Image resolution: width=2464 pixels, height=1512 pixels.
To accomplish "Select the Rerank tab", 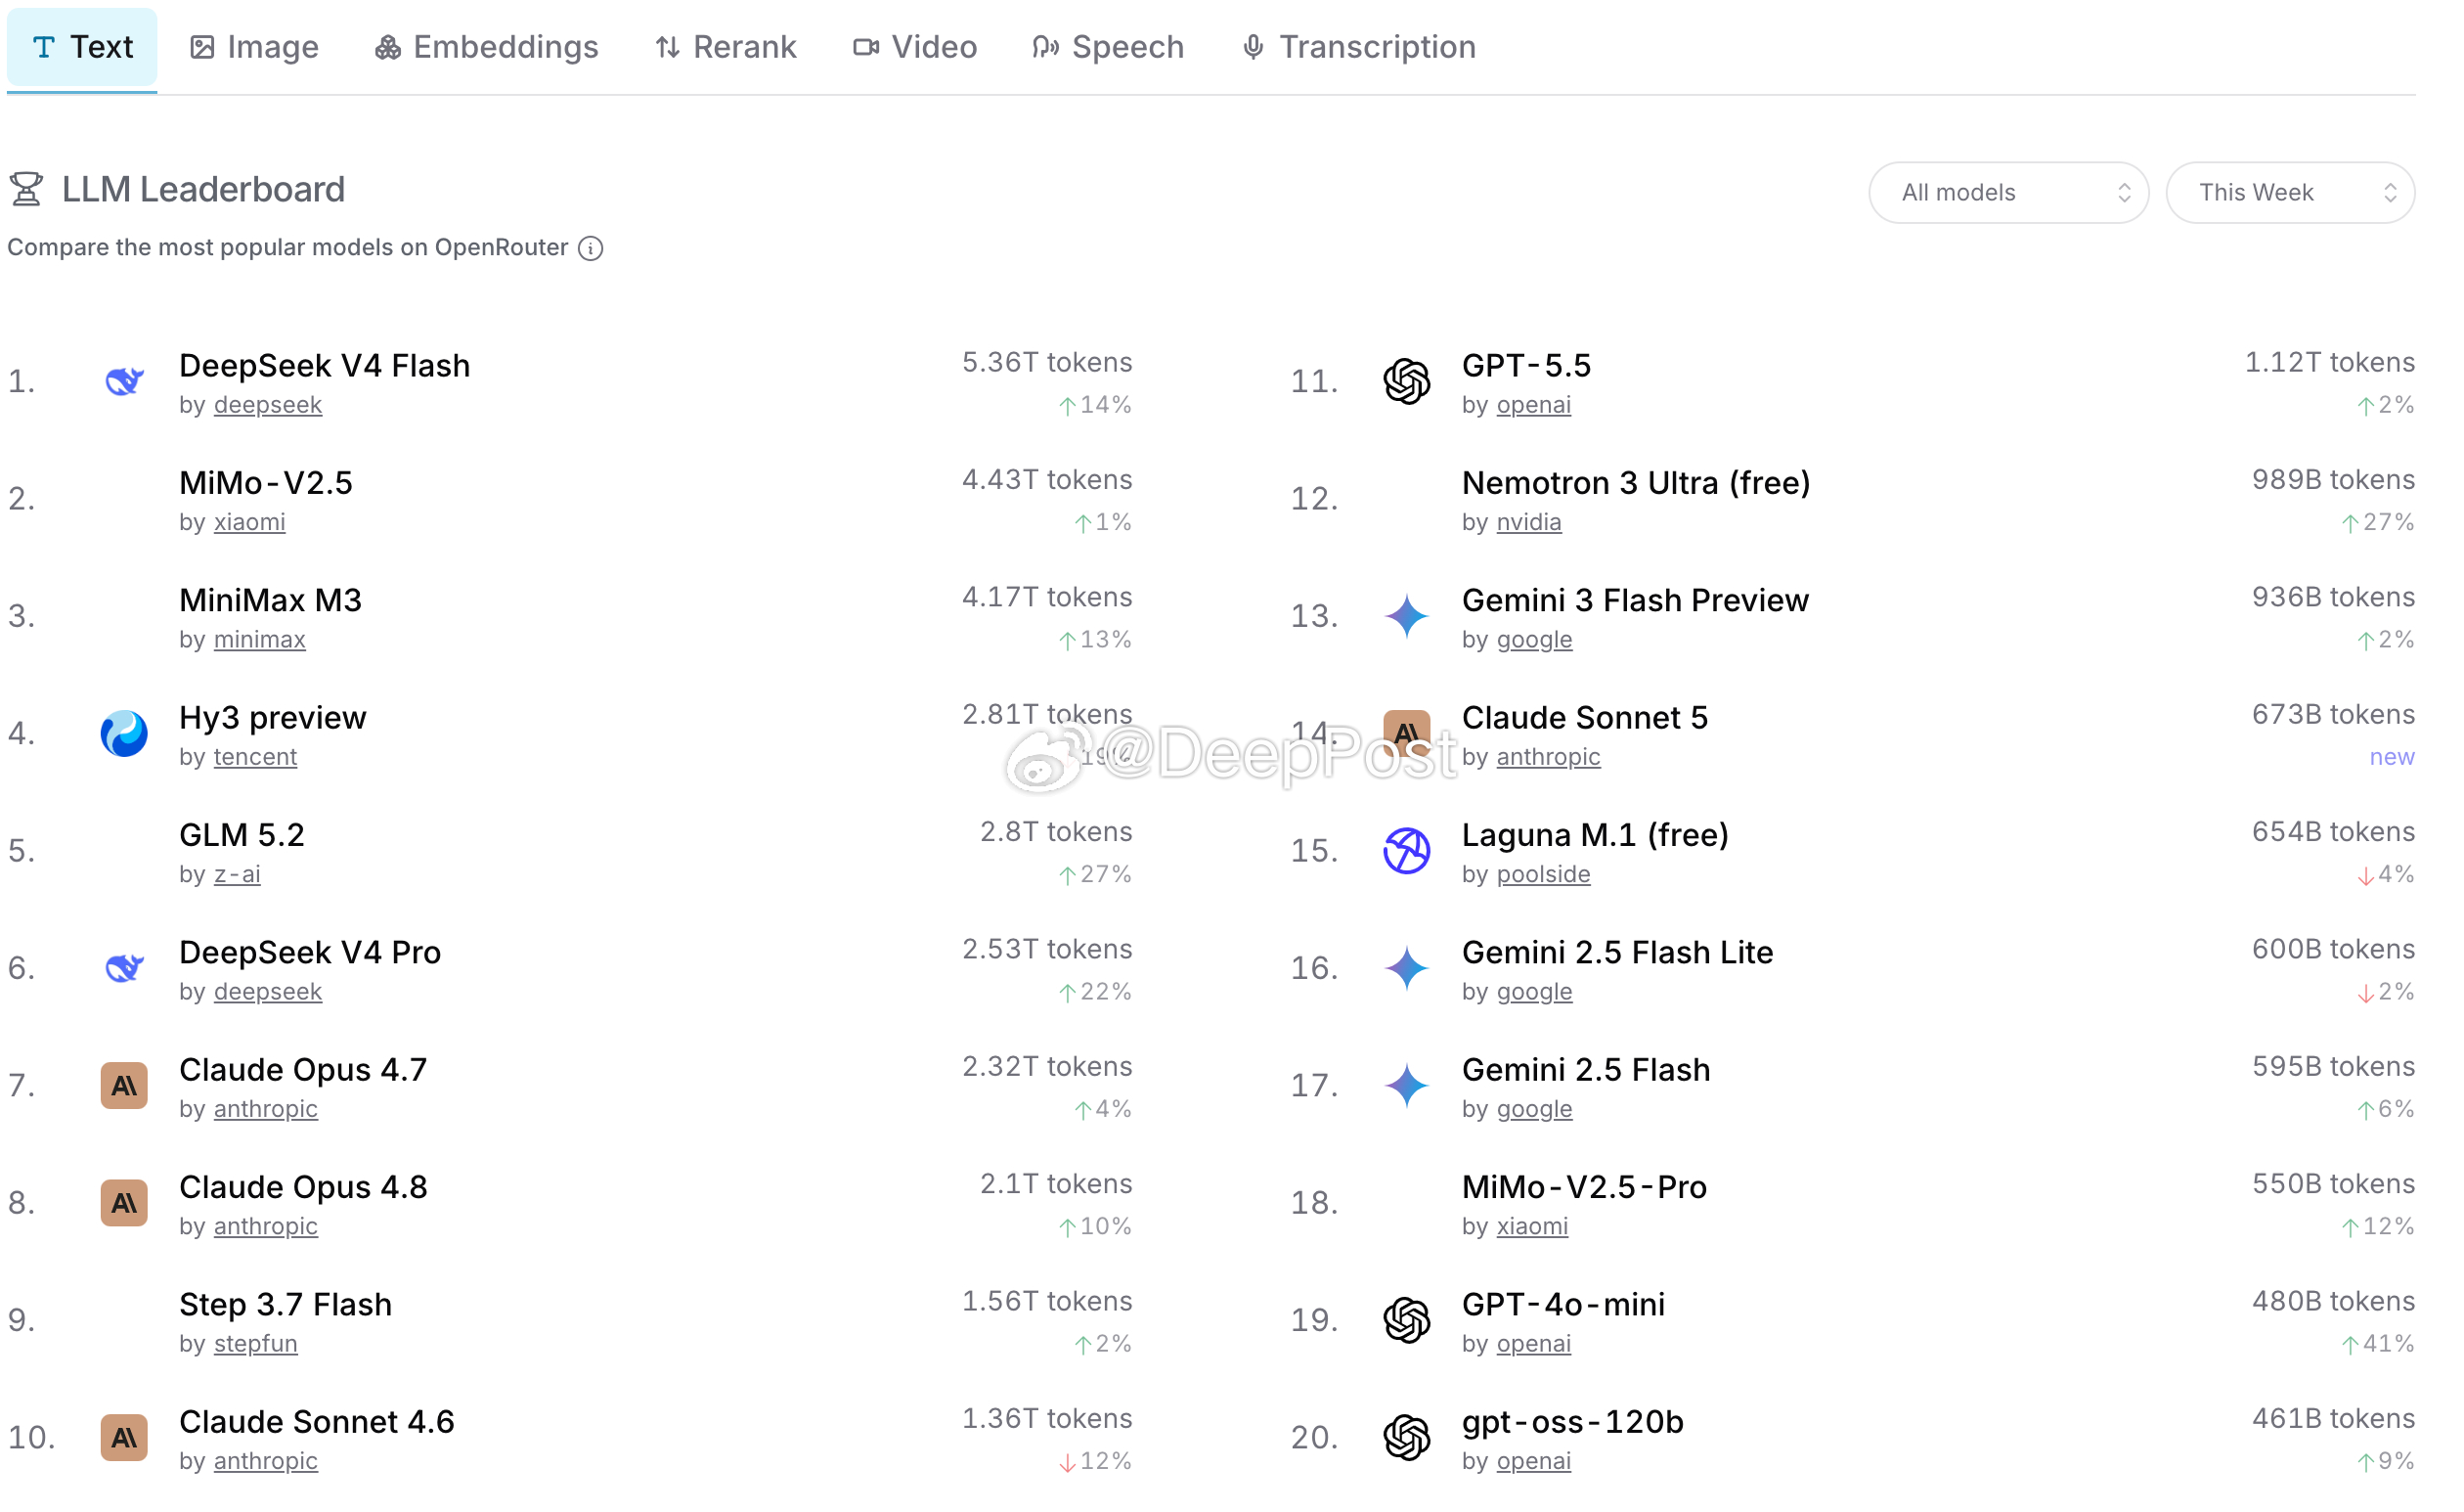I will 726,47.
